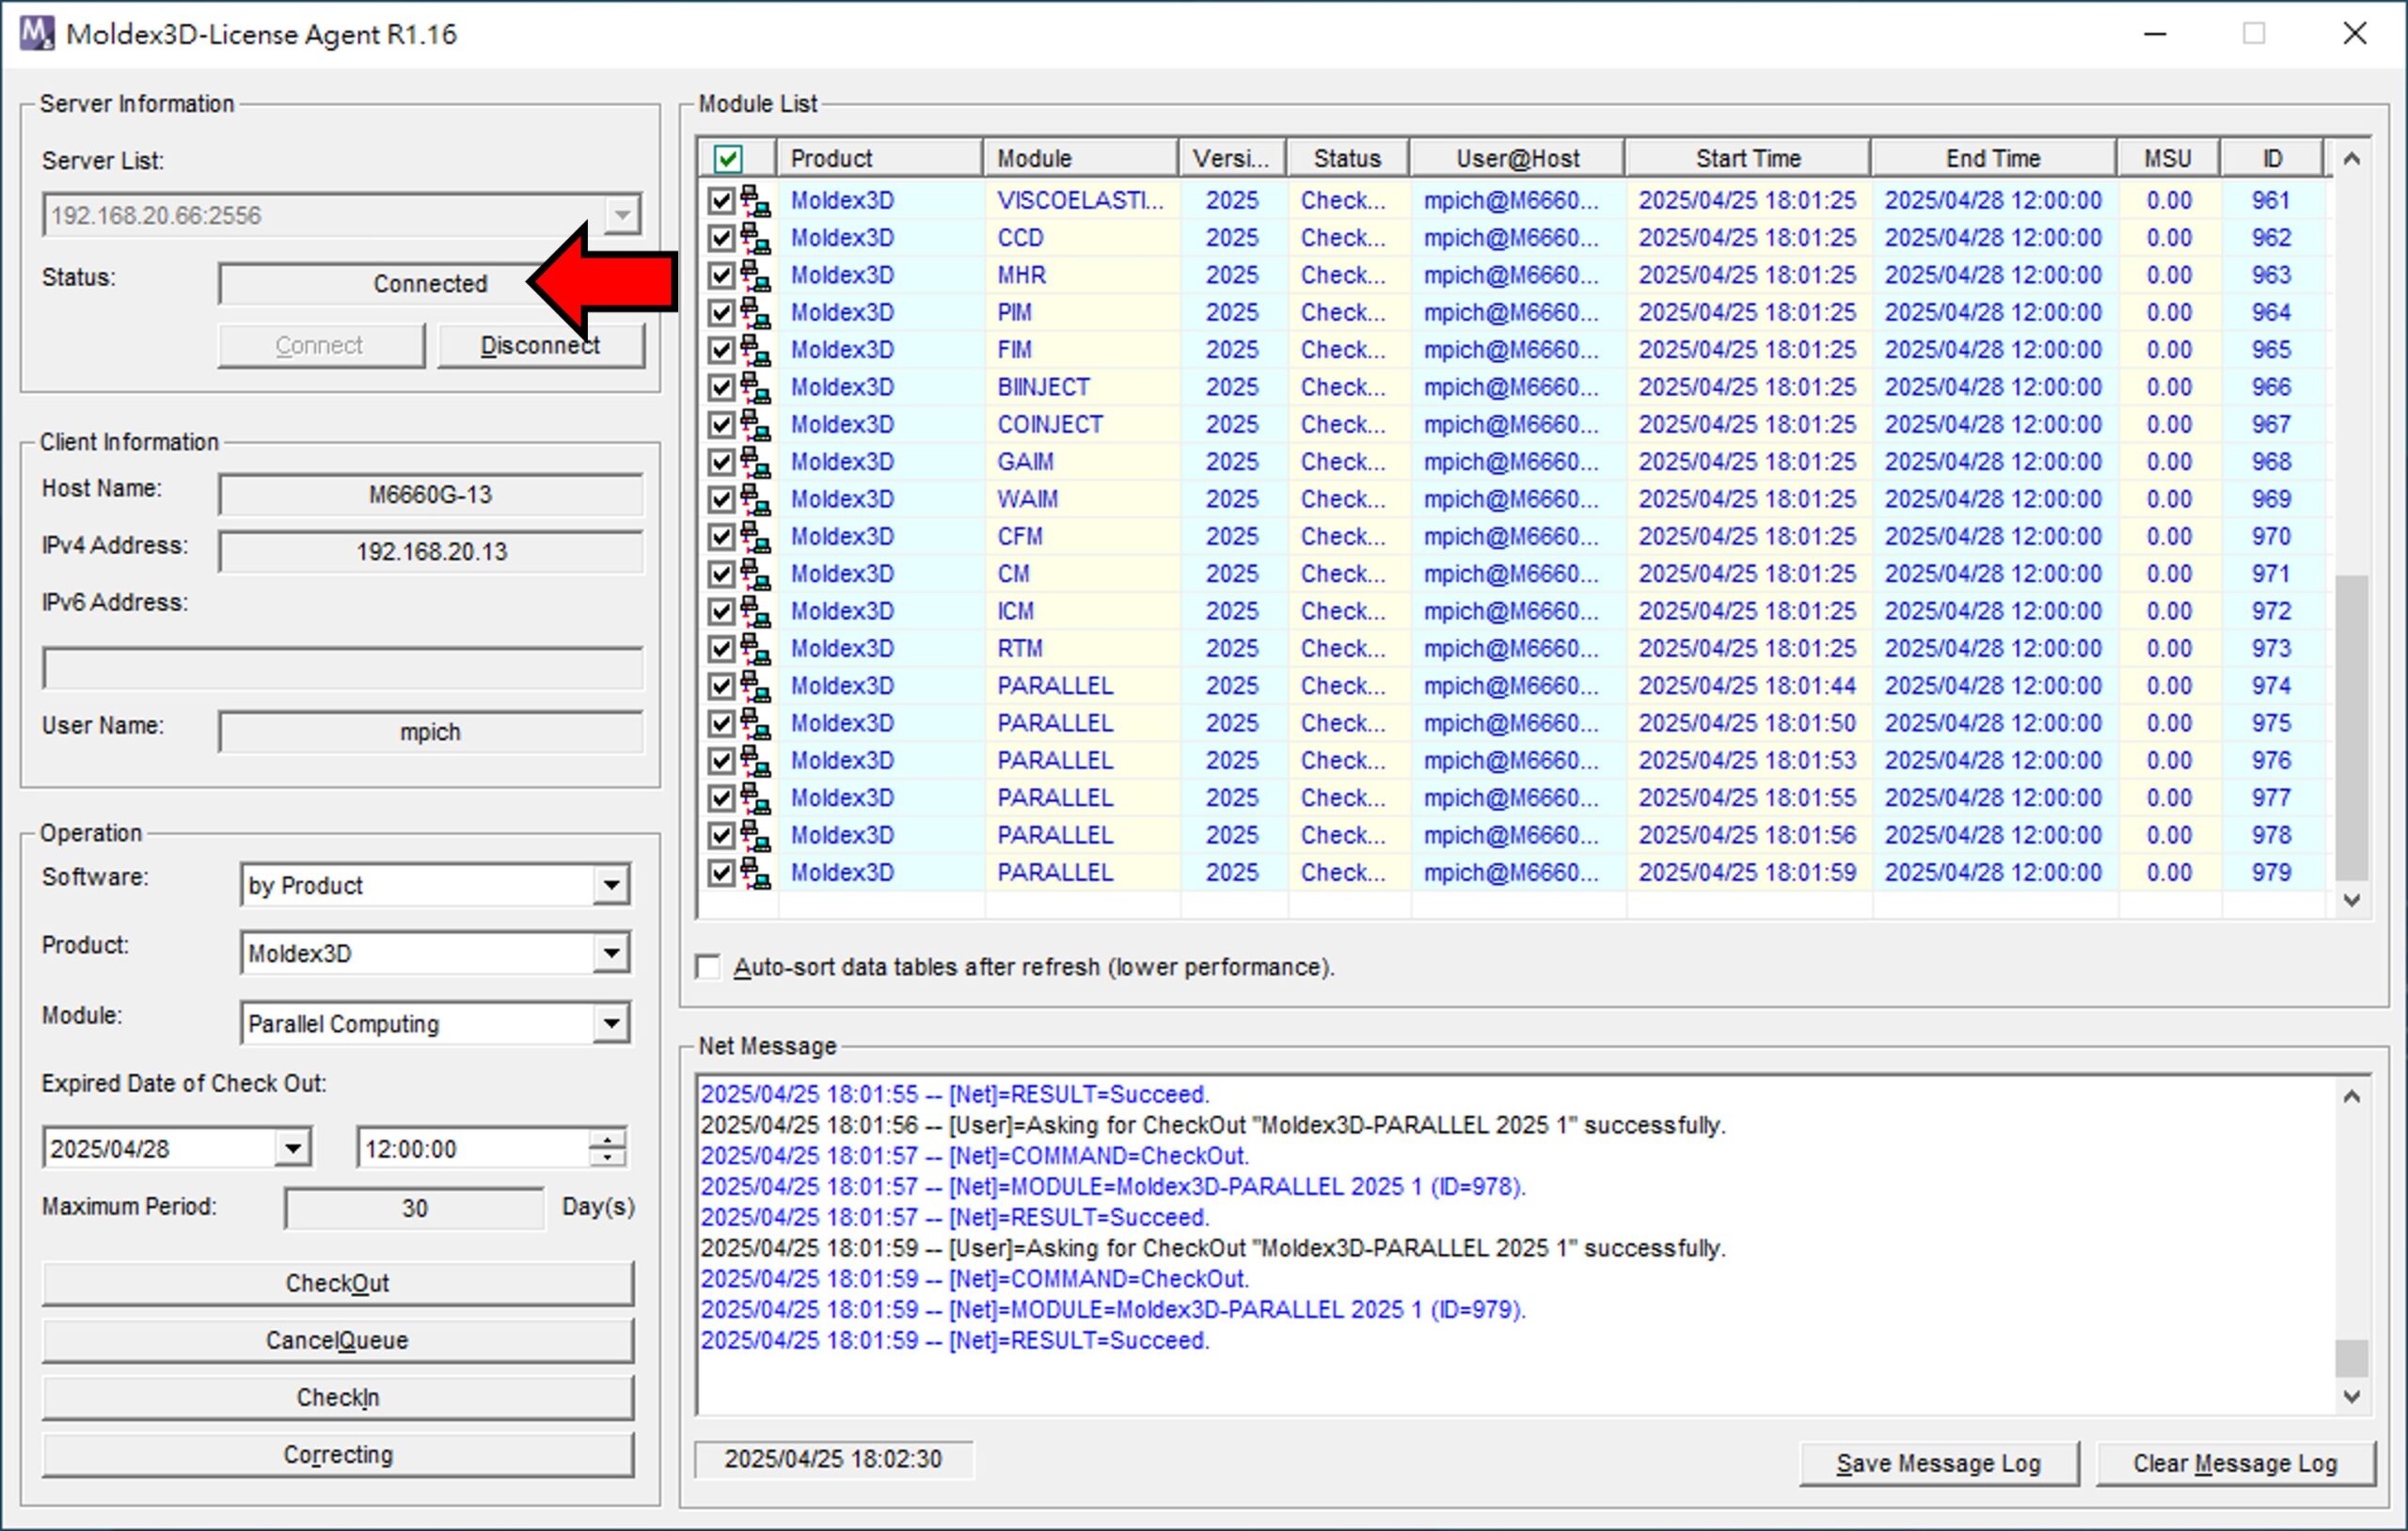Sort by ID column header
The width and height of the screenshot is (2408, 1531).
pos(2272,158)
